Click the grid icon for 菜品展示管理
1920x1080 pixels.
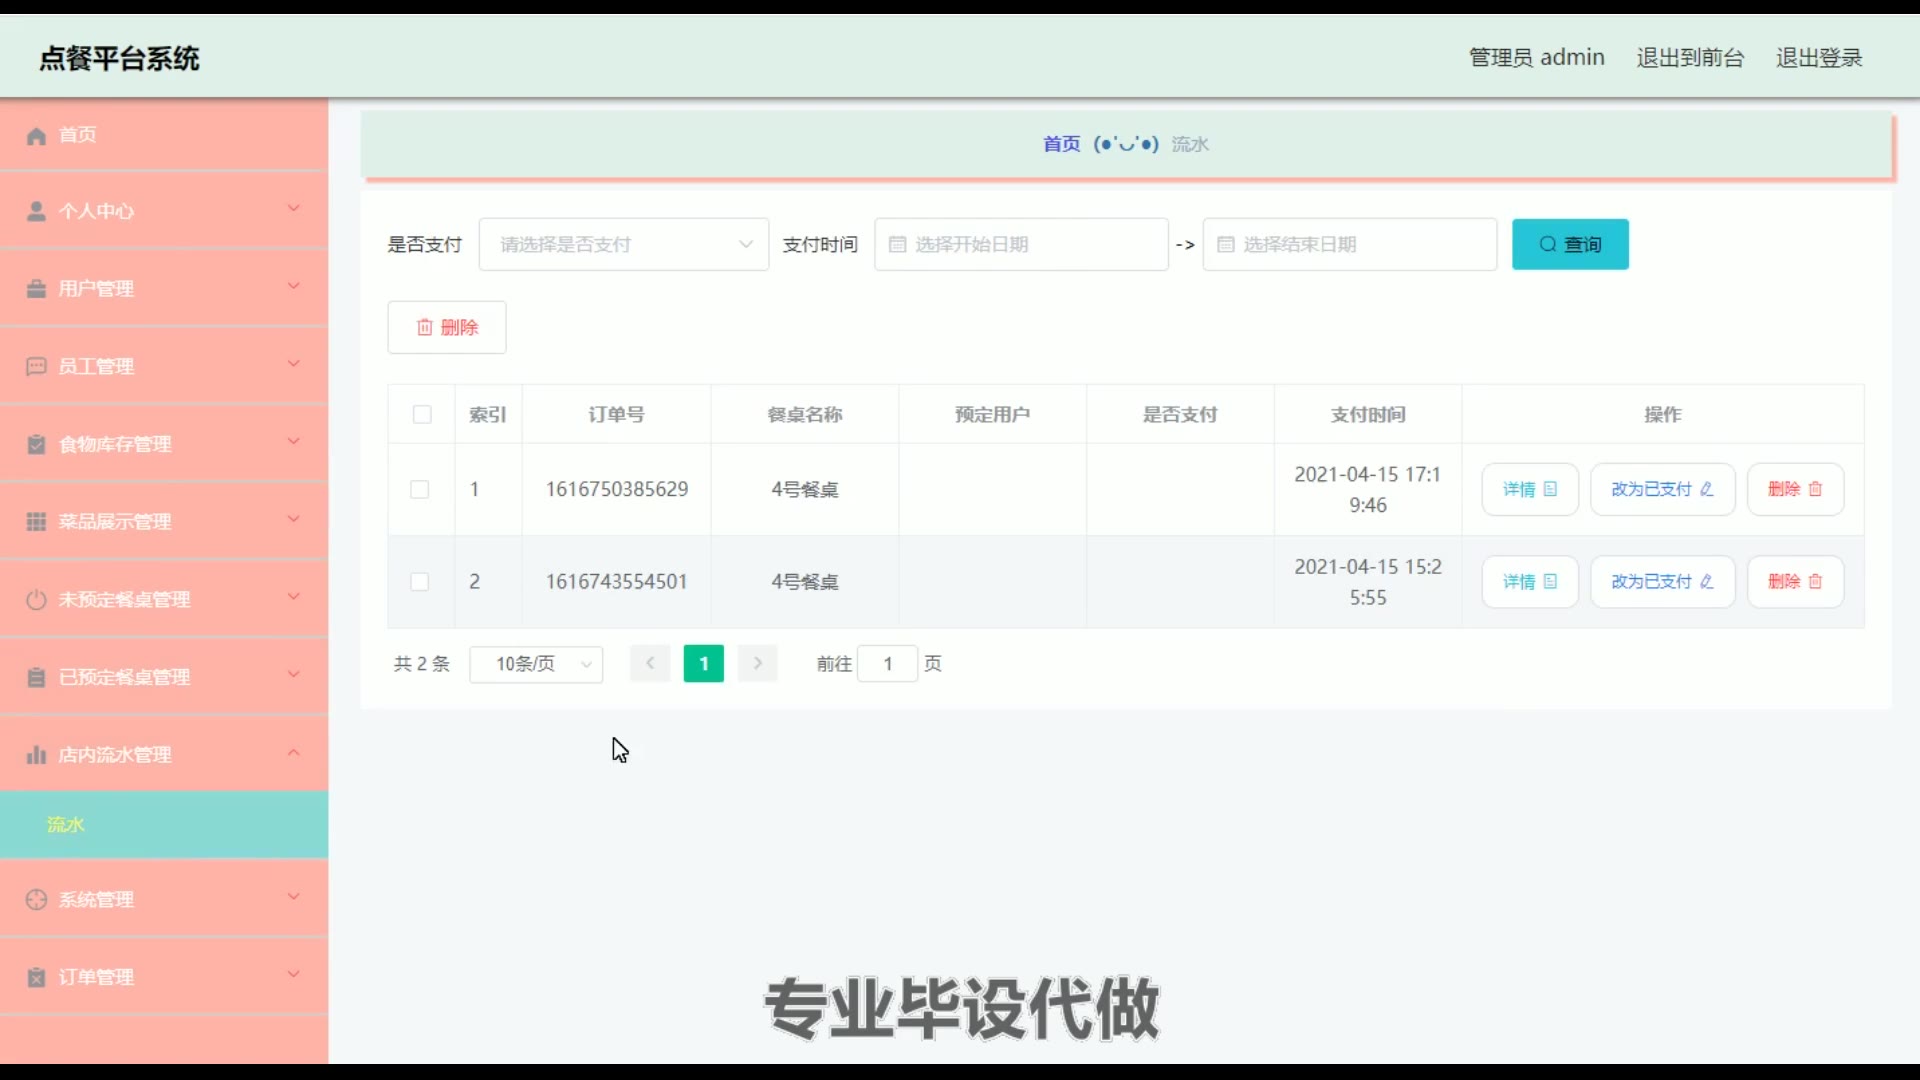pyautogui.click(x=36, y=522)
